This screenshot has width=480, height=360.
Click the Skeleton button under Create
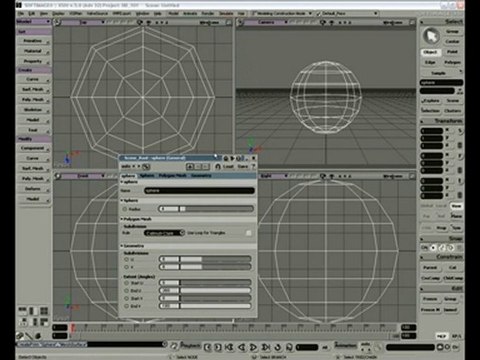[33, 110]
